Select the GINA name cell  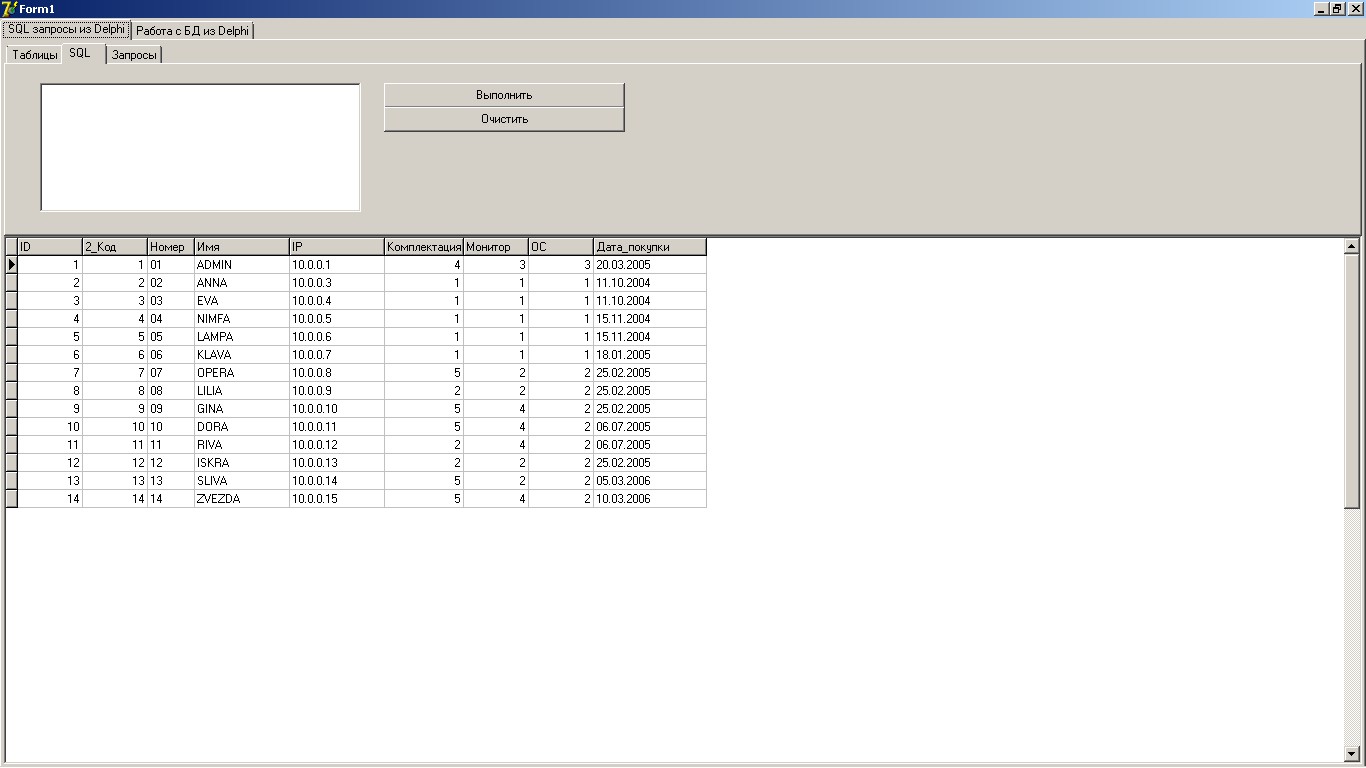click(x=242, y=409)
